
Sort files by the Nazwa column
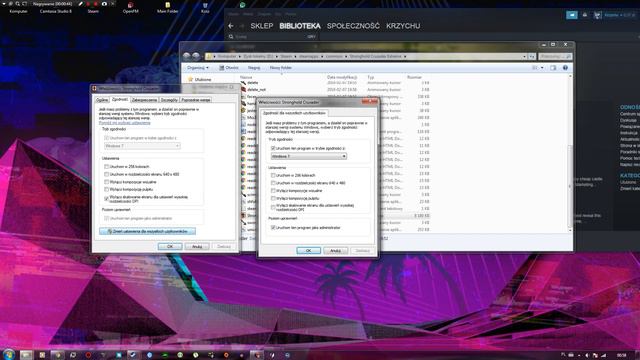(247, 77)
